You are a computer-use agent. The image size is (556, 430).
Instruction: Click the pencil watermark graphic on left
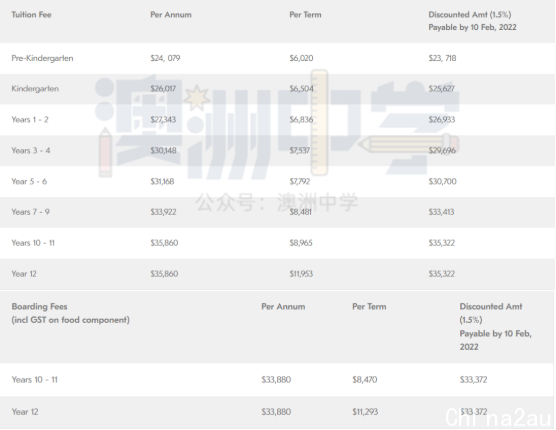point(105,152)
